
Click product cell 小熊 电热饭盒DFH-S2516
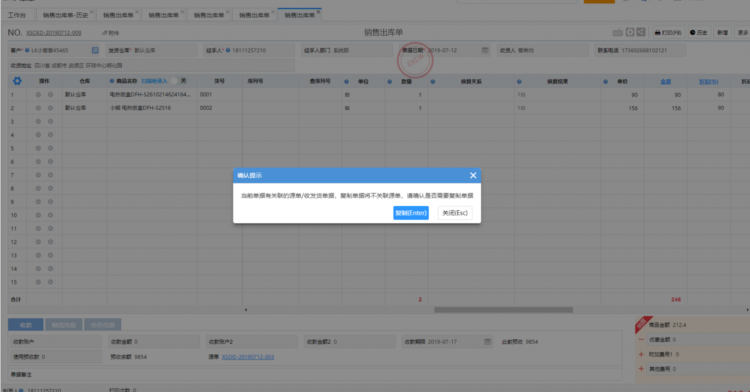[x=152, y=108]
